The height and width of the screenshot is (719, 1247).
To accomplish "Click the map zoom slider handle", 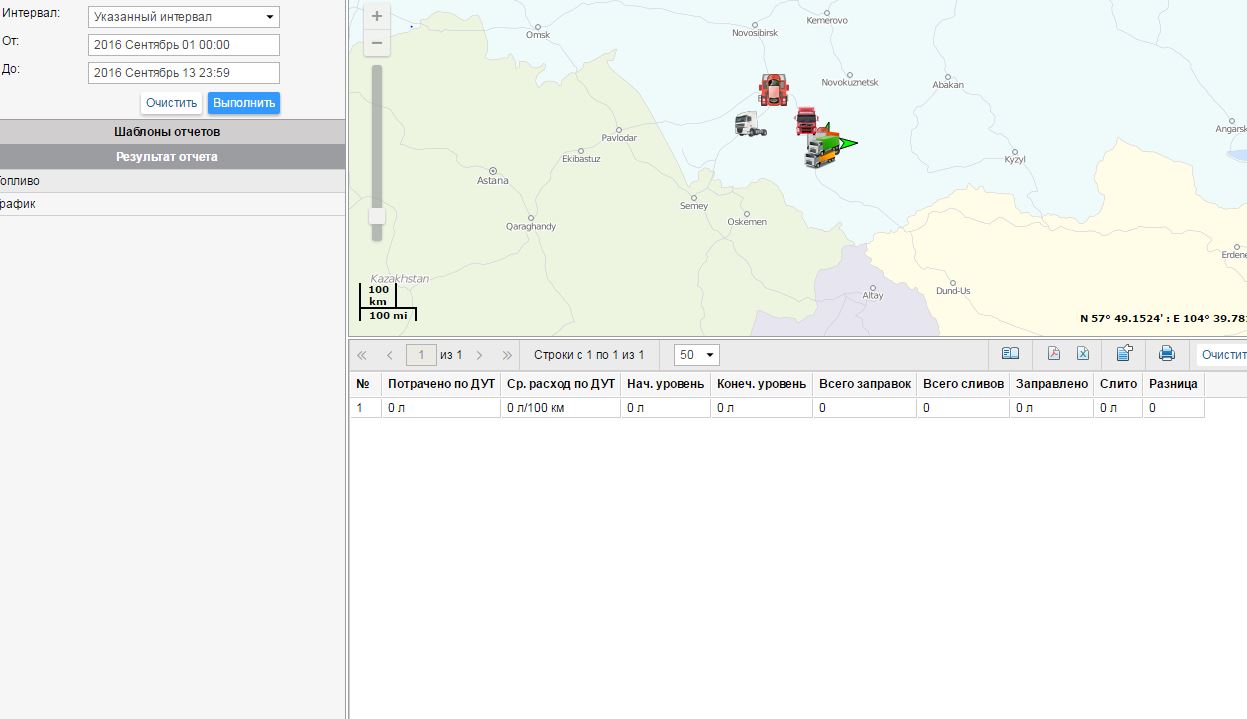I will 377,216.
